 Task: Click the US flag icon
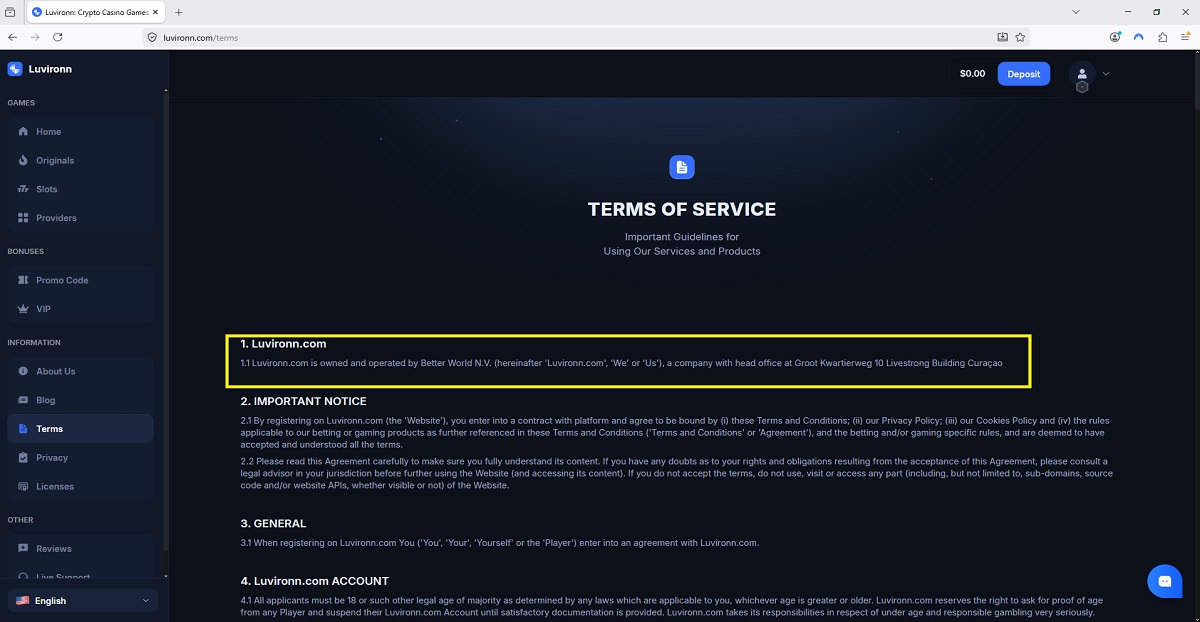coord(22,600)
